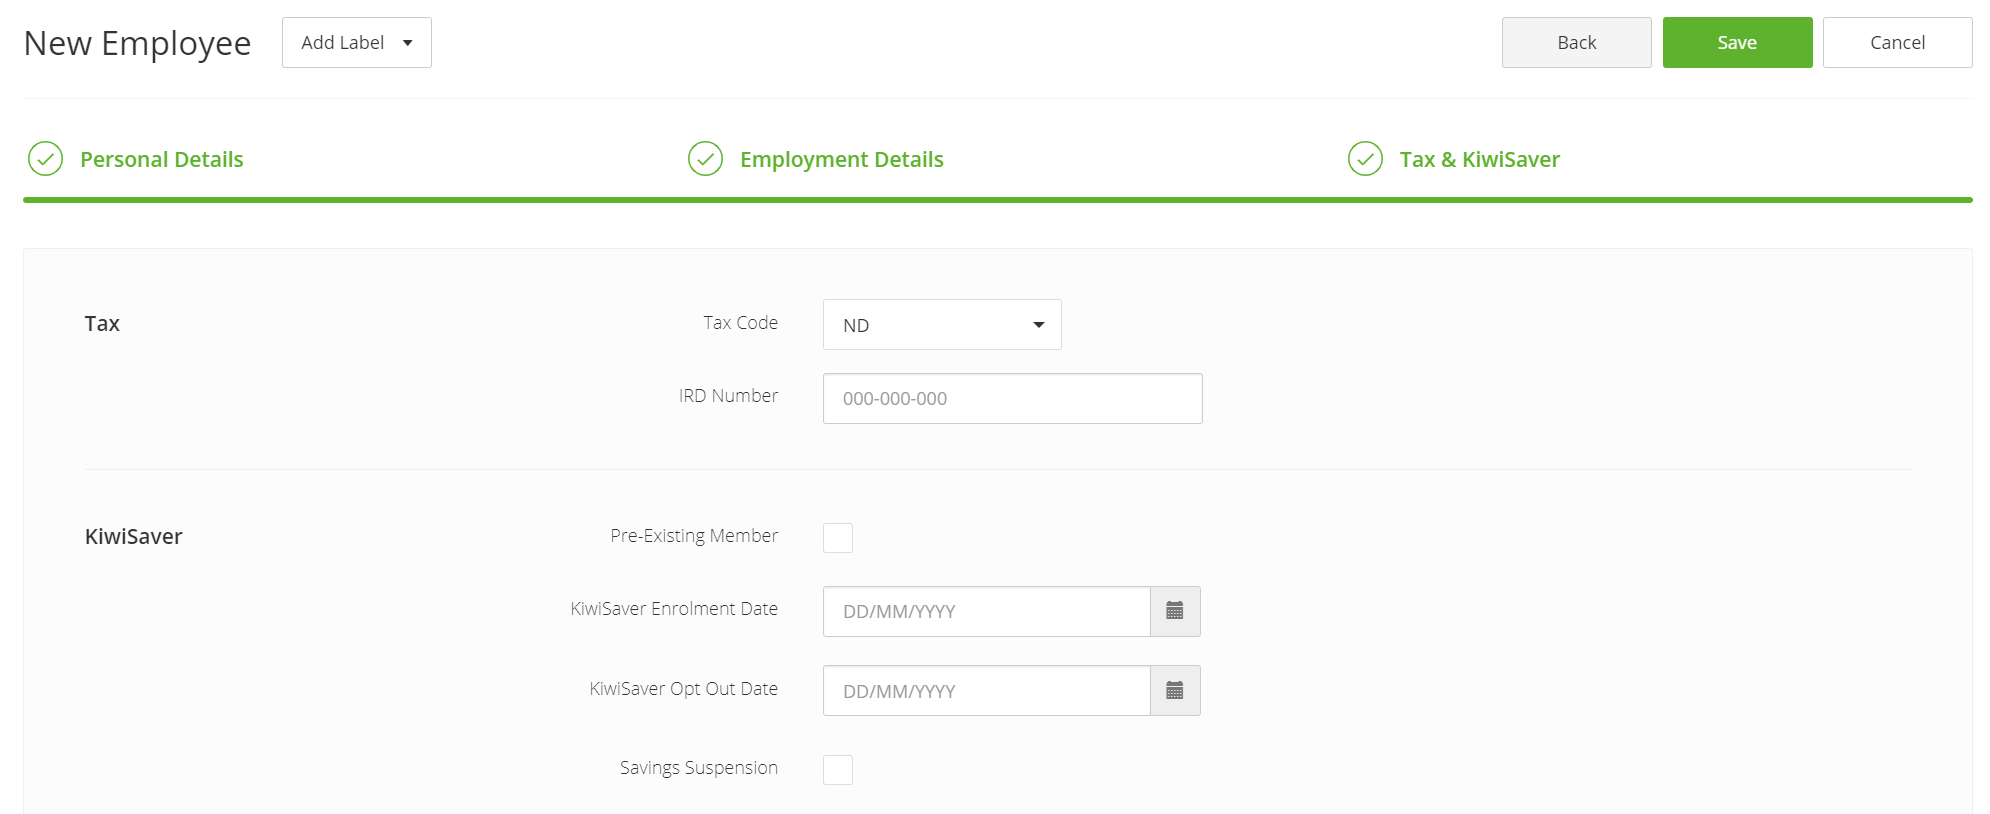The width and height of the screenshot is (1990, 814).
Task: Click the KiwiSaver Enrolment Date label
Action: (x=674, y=608)
